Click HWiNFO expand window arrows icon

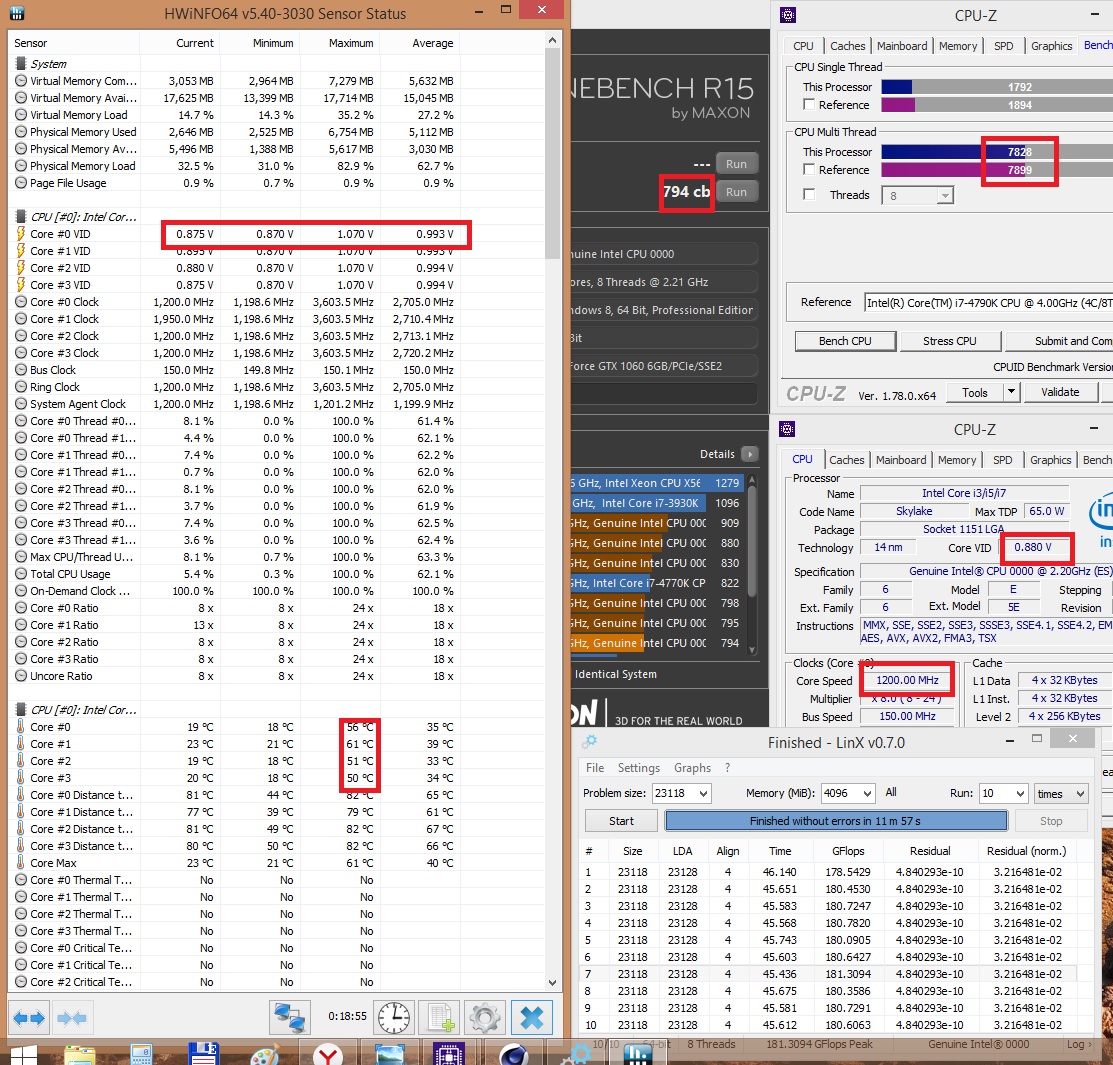point(29,1018)
